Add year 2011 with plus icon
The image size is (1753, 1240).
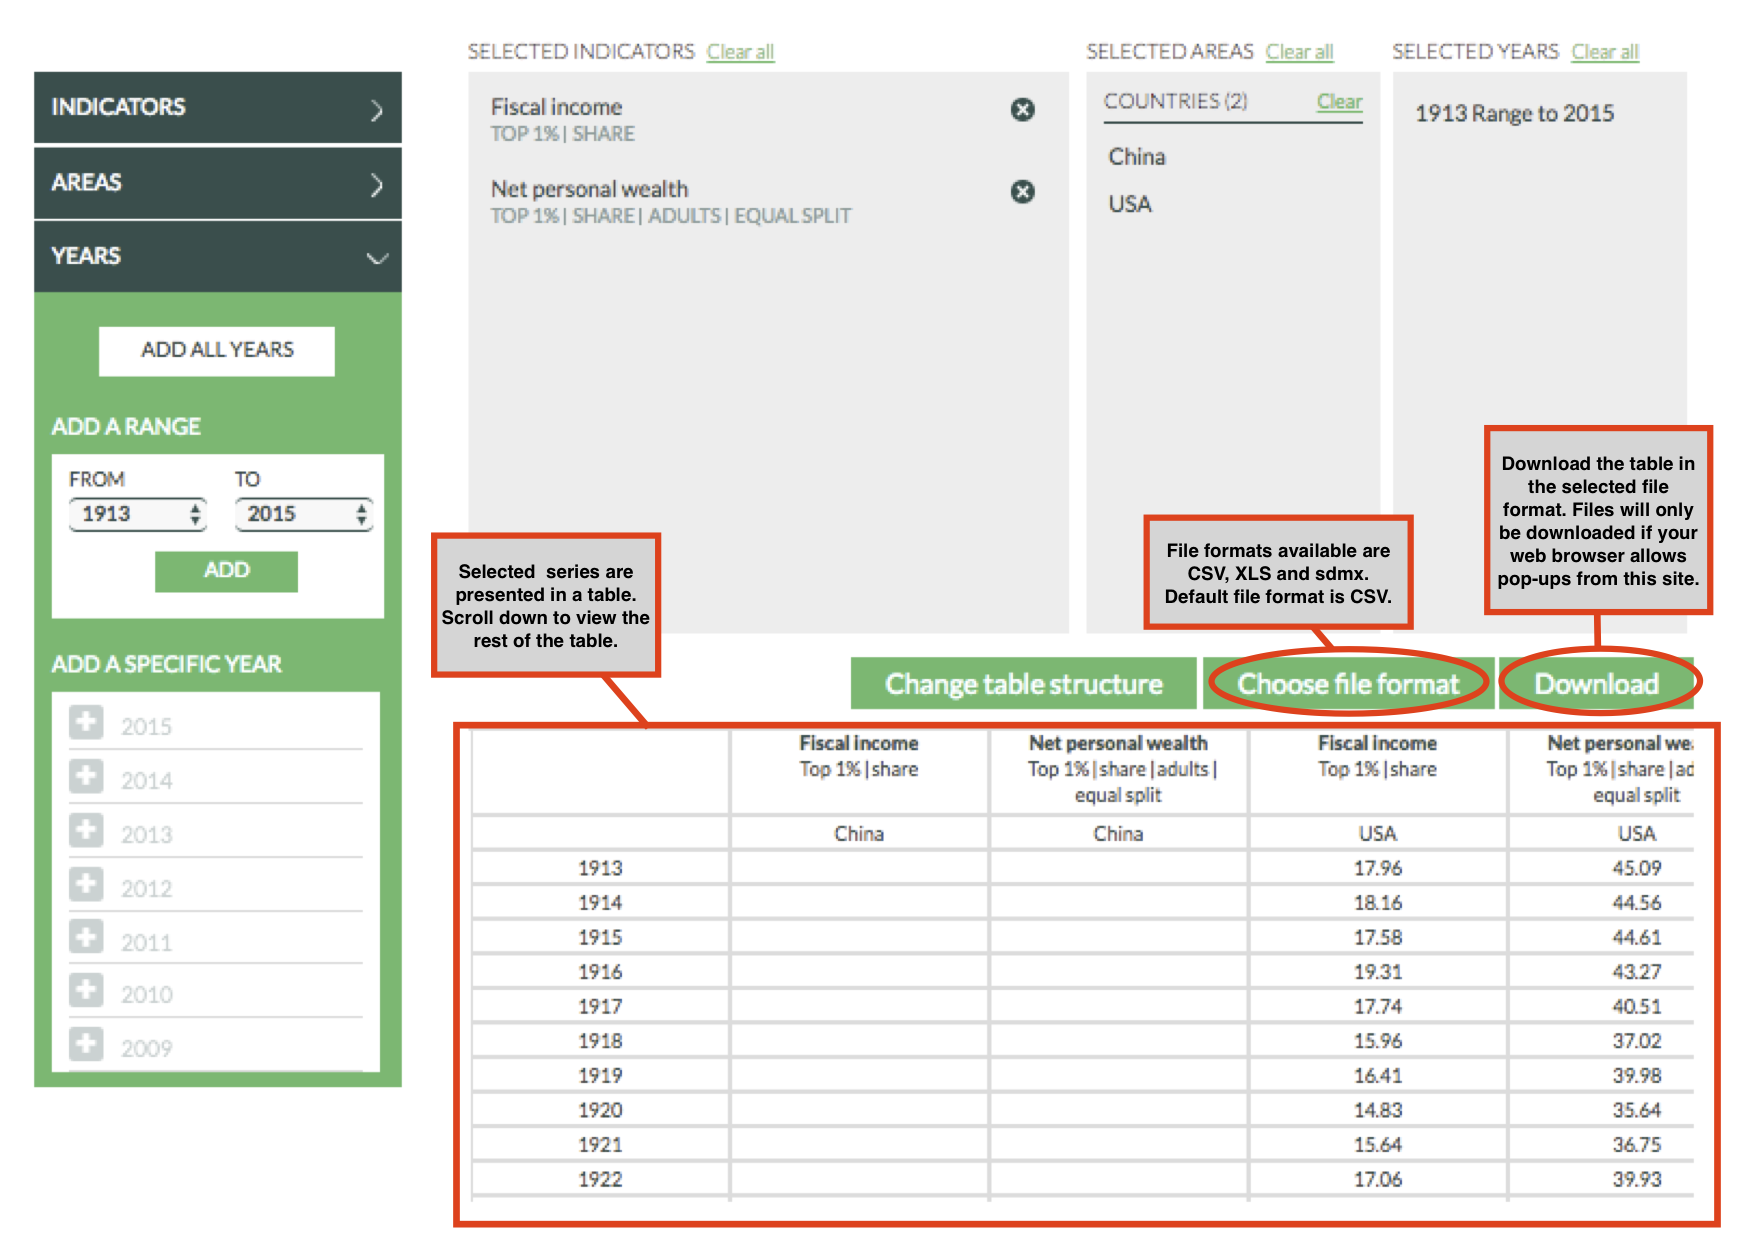click(86, 938)
